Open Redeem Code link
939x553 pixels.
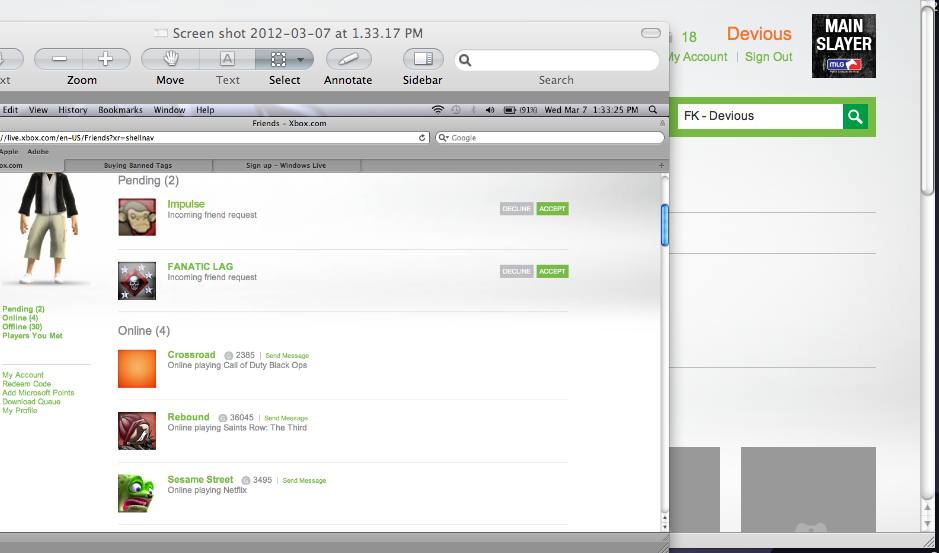tap(26, 384)
